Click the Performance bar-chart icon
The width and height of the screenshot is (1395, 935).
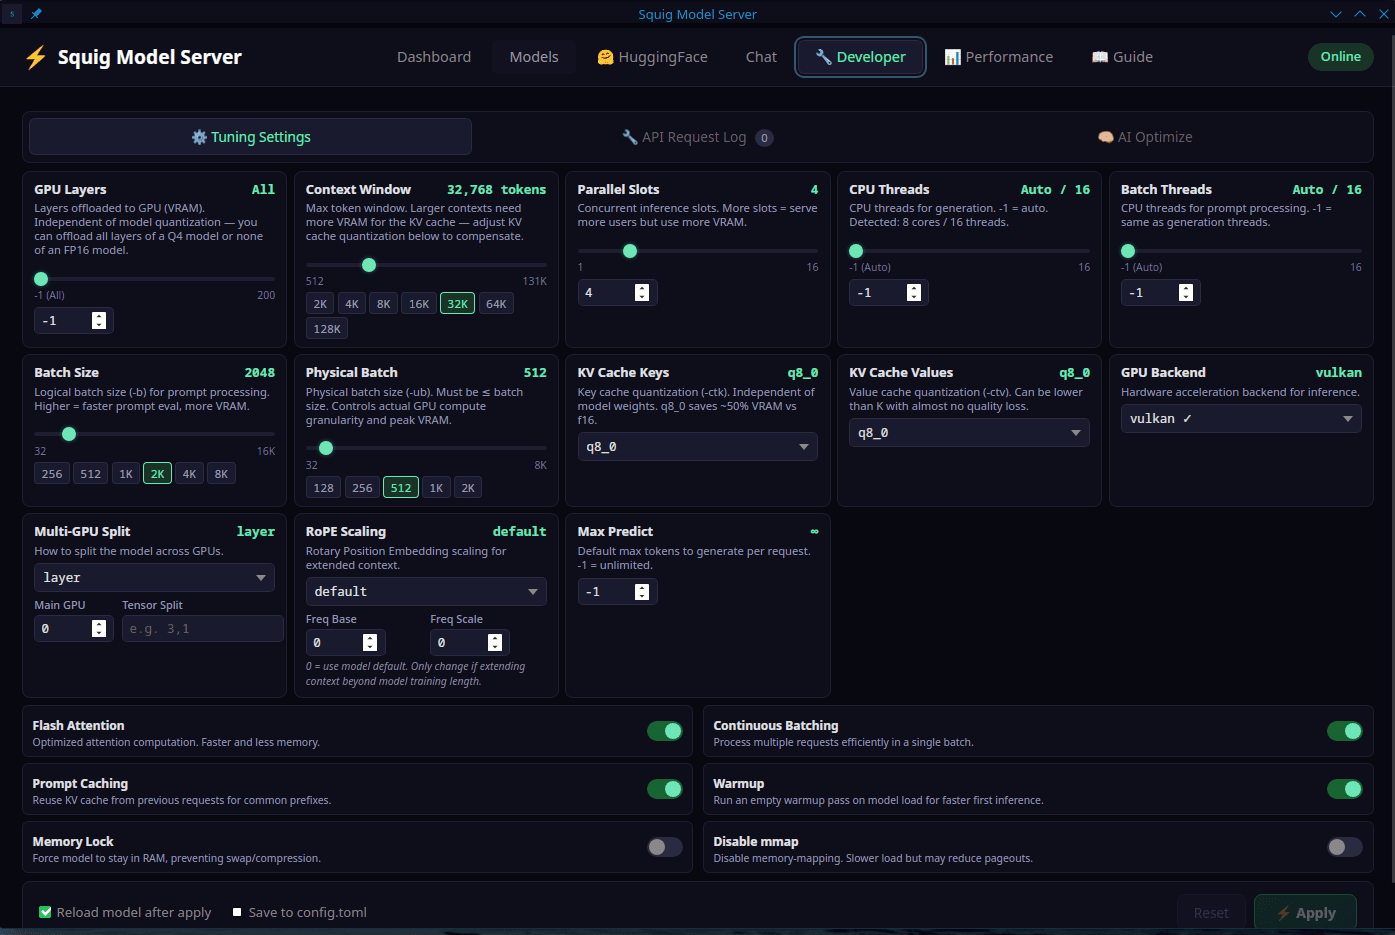[953, 57]
